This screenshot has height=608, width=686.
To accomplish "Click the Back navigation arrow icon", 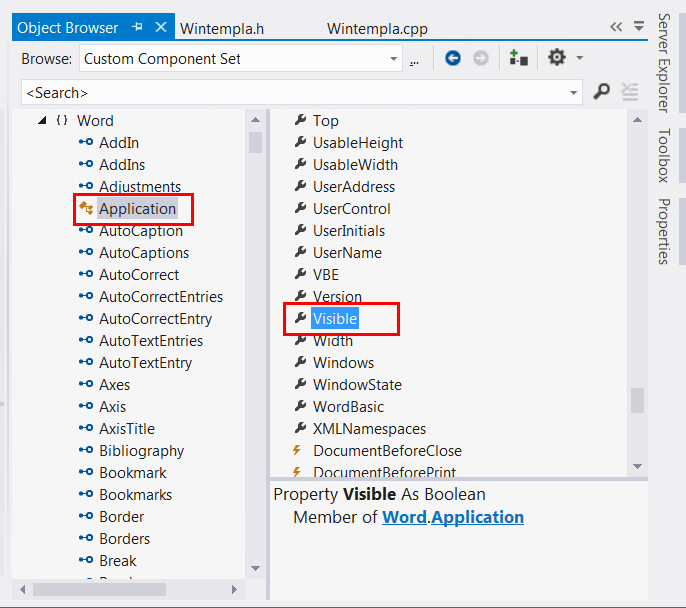I will click(x=453, y=58).
